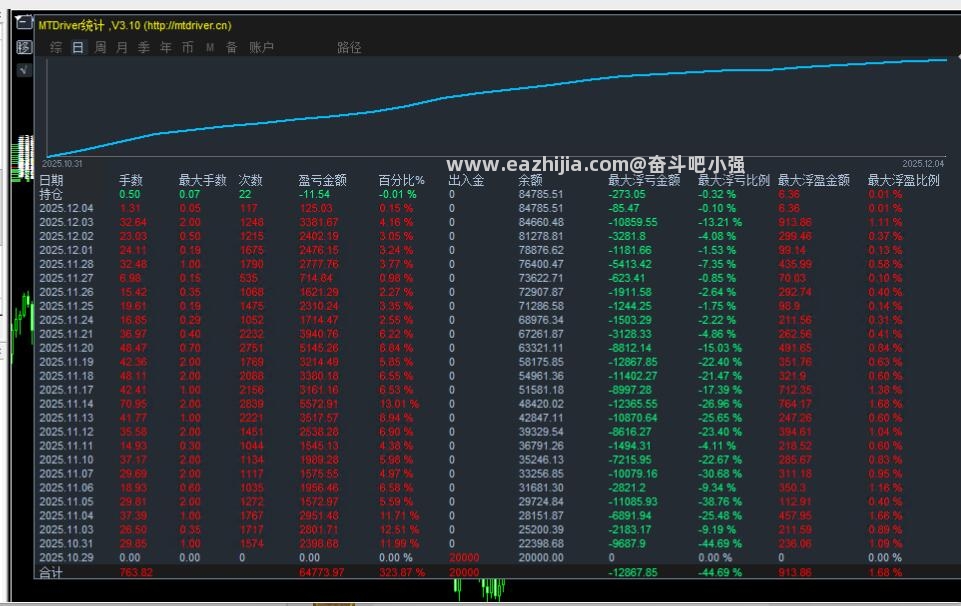Click chart start date label 2025.10.31
The width and height of the screenshot is (961, 606).
click(x=62, y=164)
